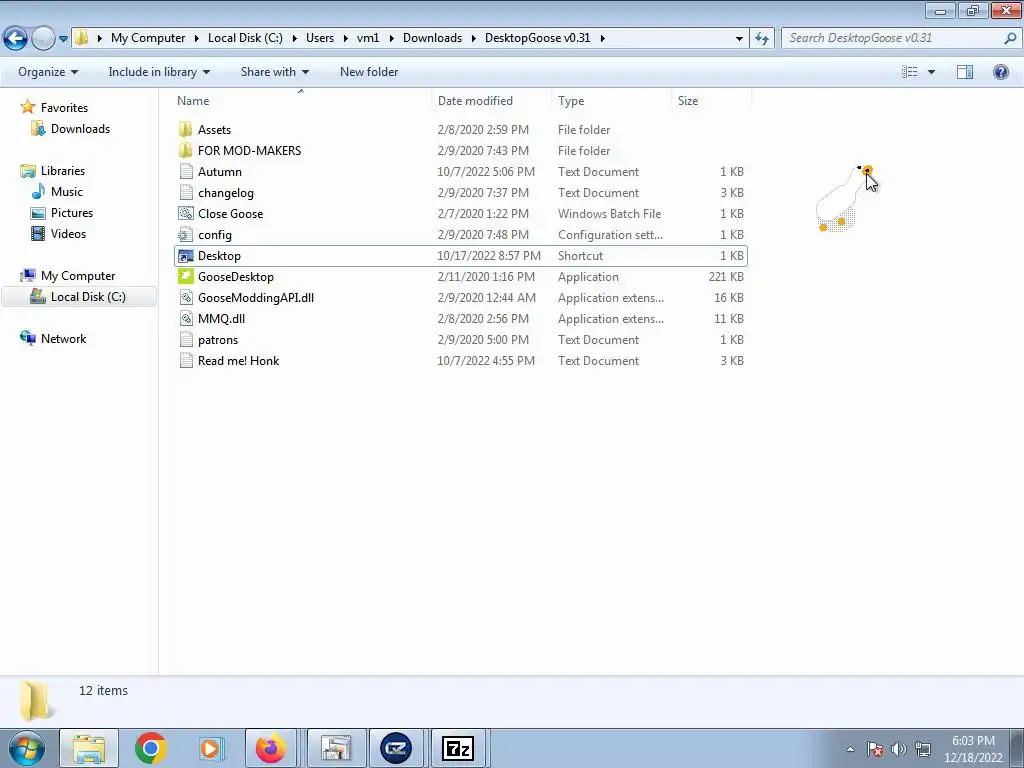Expand the arrow after Users in the address bar
This screenshot has height=768, width=1024.
click(345, 38)
